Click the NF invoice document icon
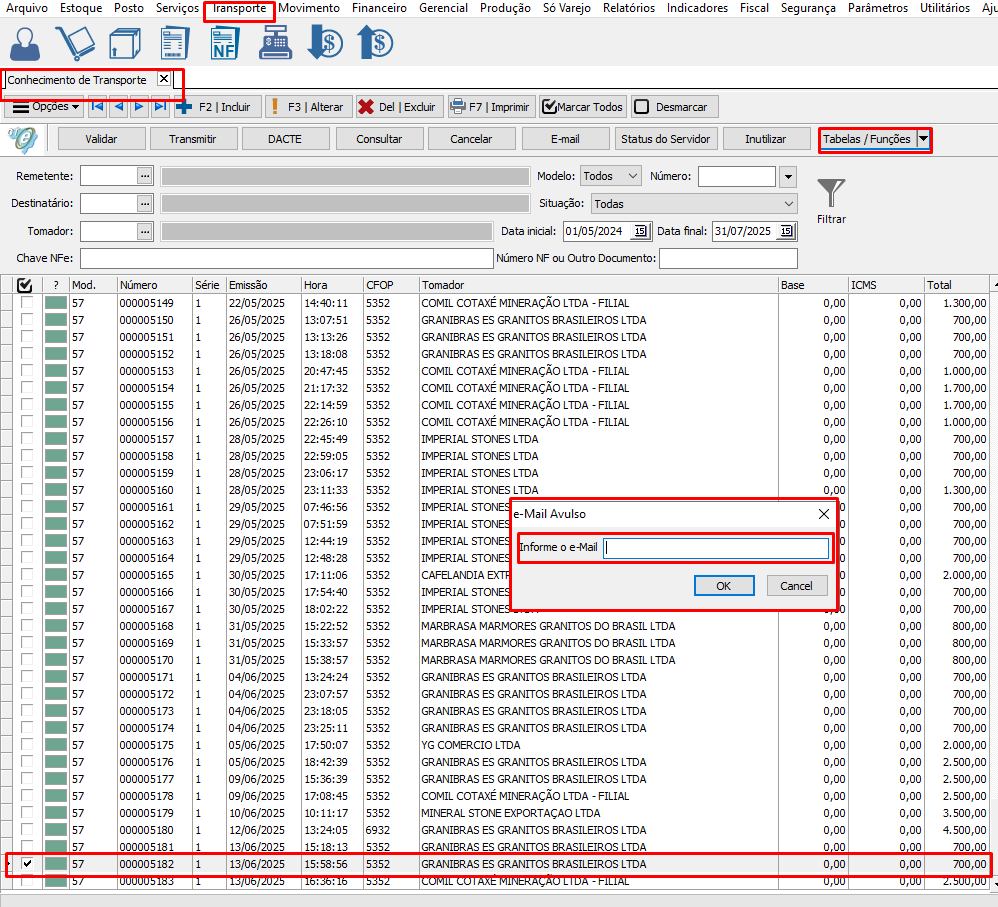The height and width of the screenshot is (907, 998). tap(225, 43)
